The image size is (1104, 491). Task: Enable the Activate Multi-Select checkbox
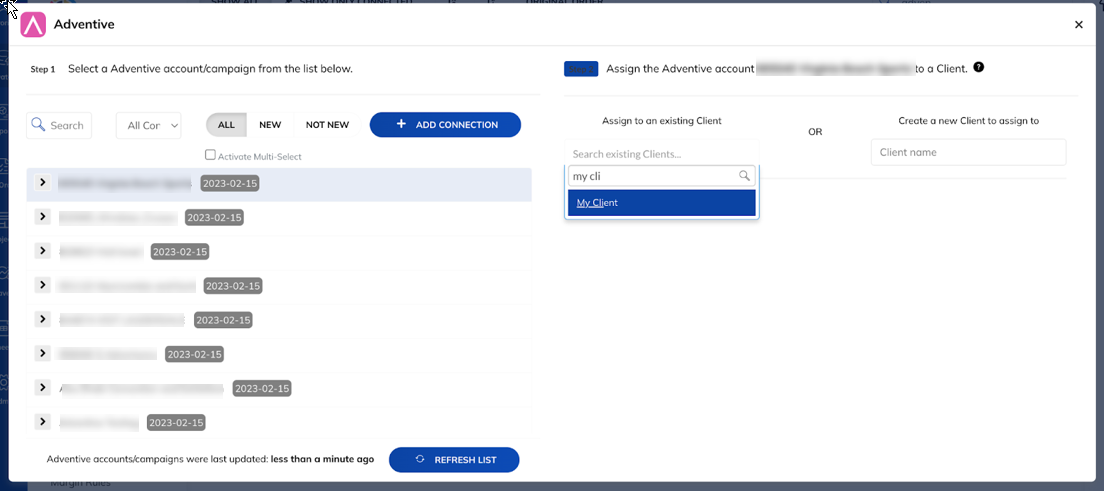[x=210, y=155]
